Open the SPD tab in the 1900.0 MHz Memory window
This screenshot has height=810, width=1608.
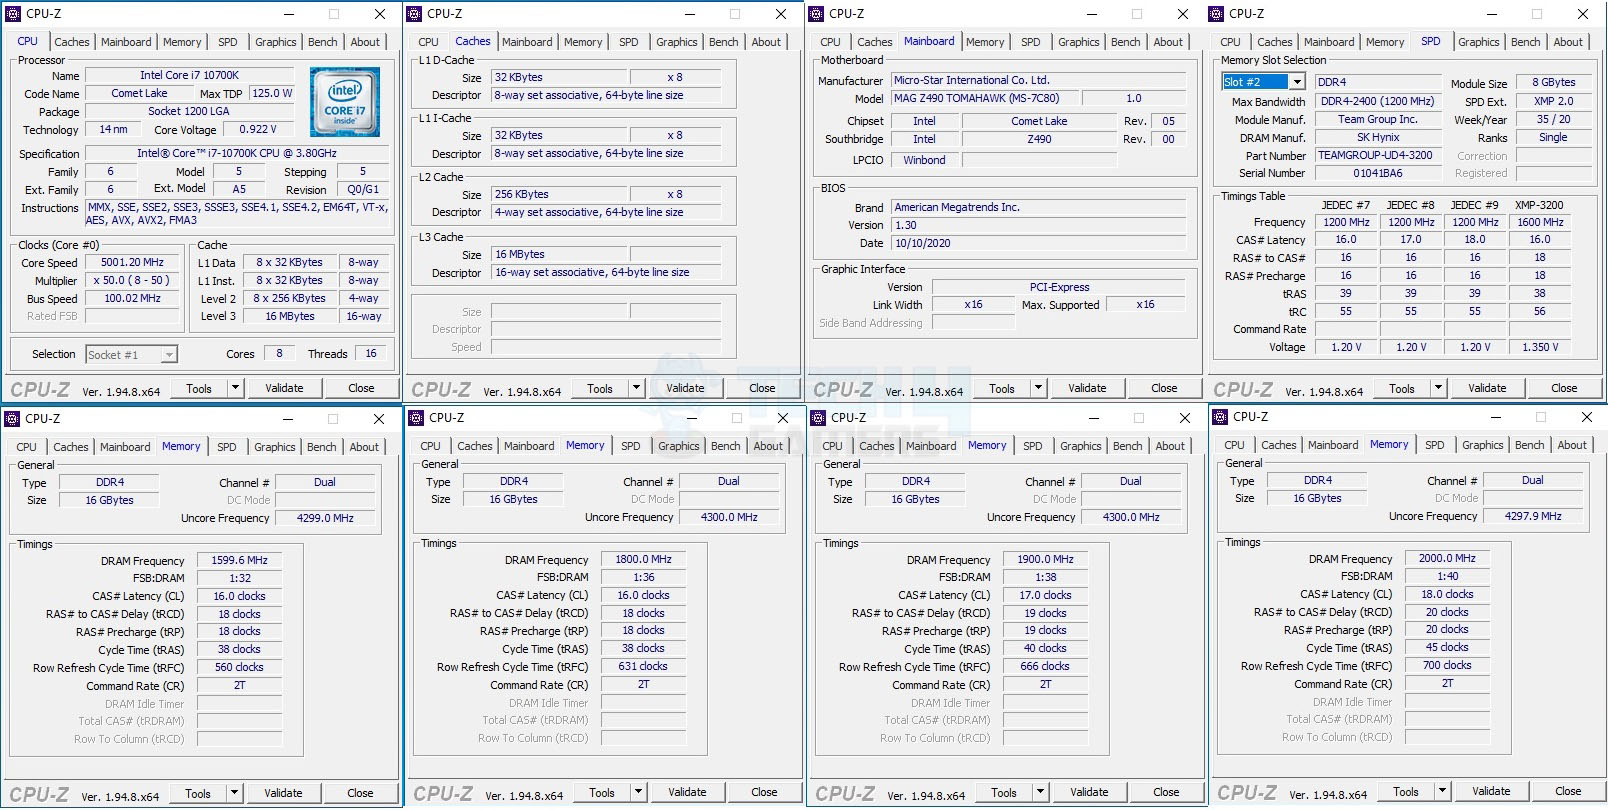1032,446
